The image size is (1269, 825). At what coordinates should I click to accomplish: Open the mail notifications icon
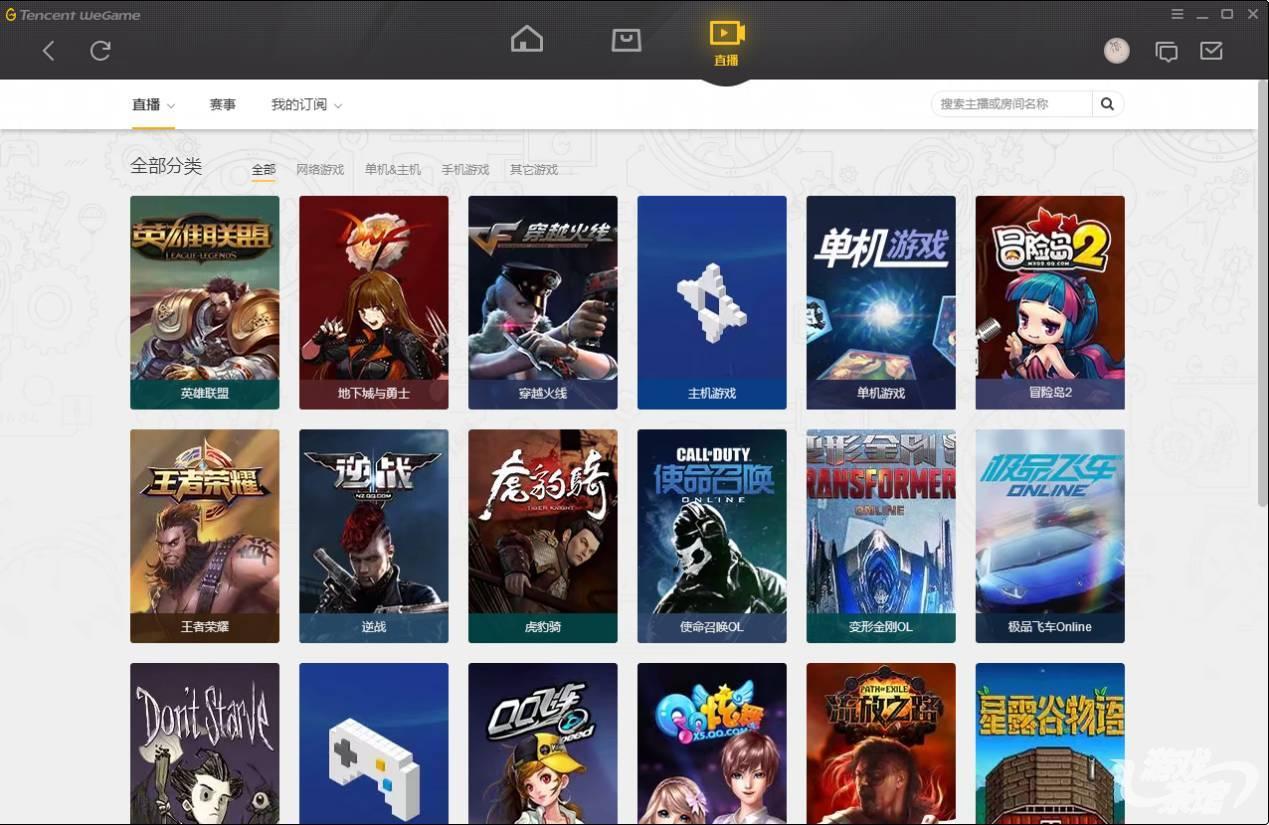[1211, 50]
